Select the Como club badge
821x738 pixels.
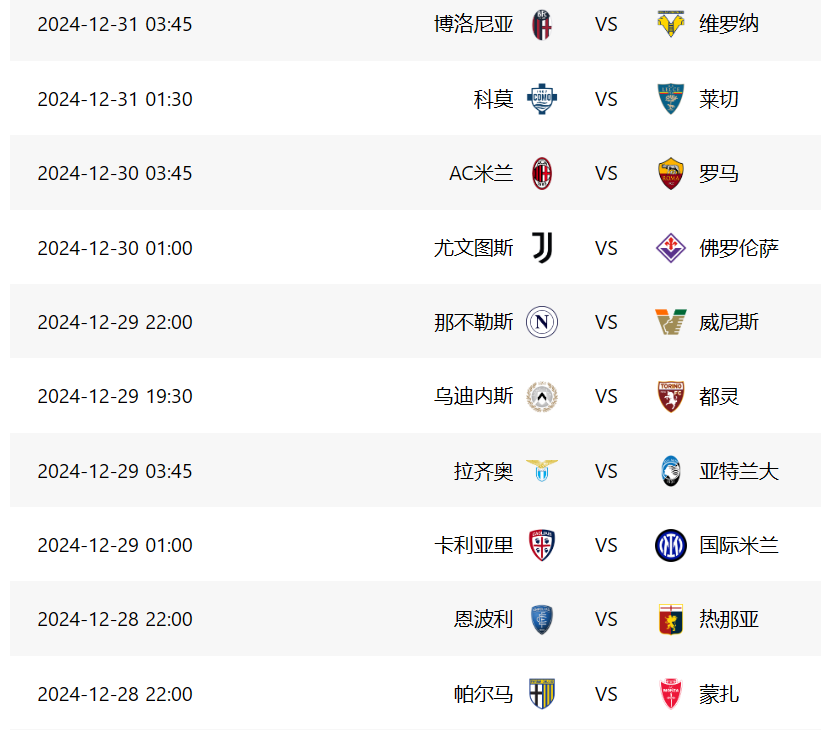pos(541,98)
